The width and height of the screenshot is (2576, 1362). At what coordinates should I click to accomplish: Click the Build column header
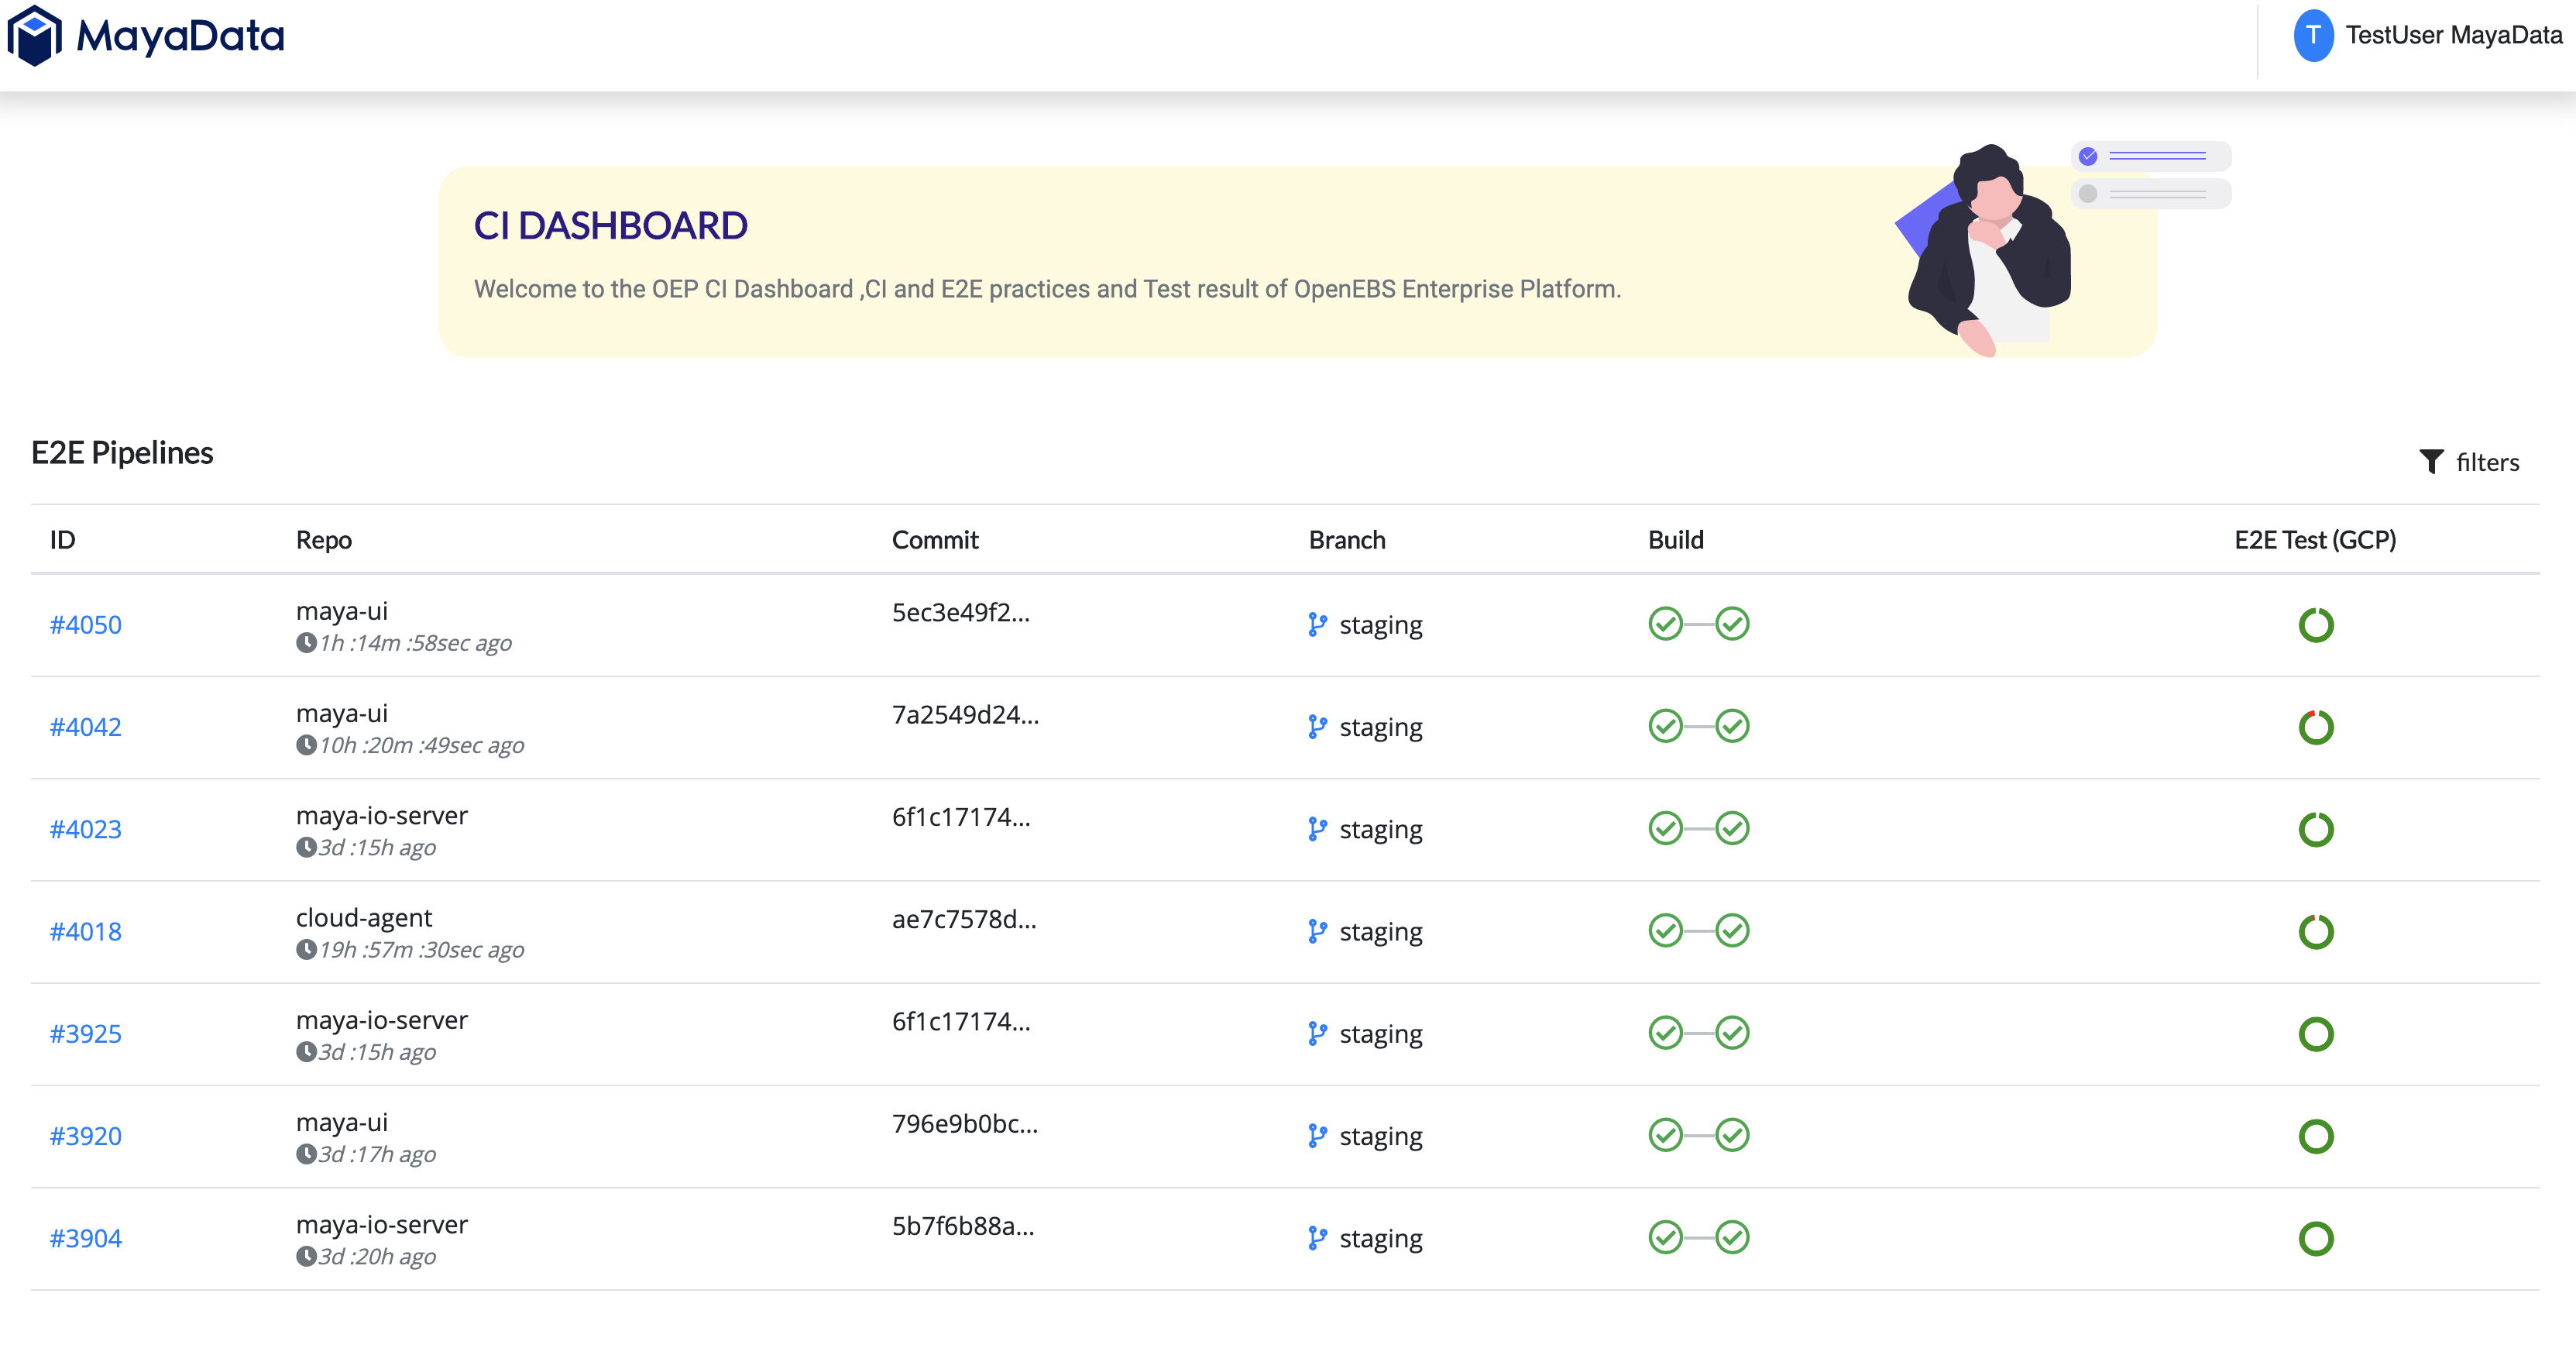[x=1675, y=540]
